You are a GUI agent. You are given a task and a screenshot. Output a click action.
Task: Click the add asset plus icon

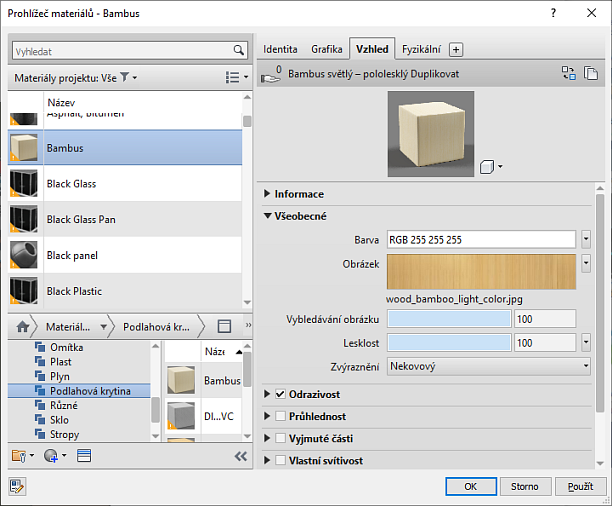click(x=456, y=48)
